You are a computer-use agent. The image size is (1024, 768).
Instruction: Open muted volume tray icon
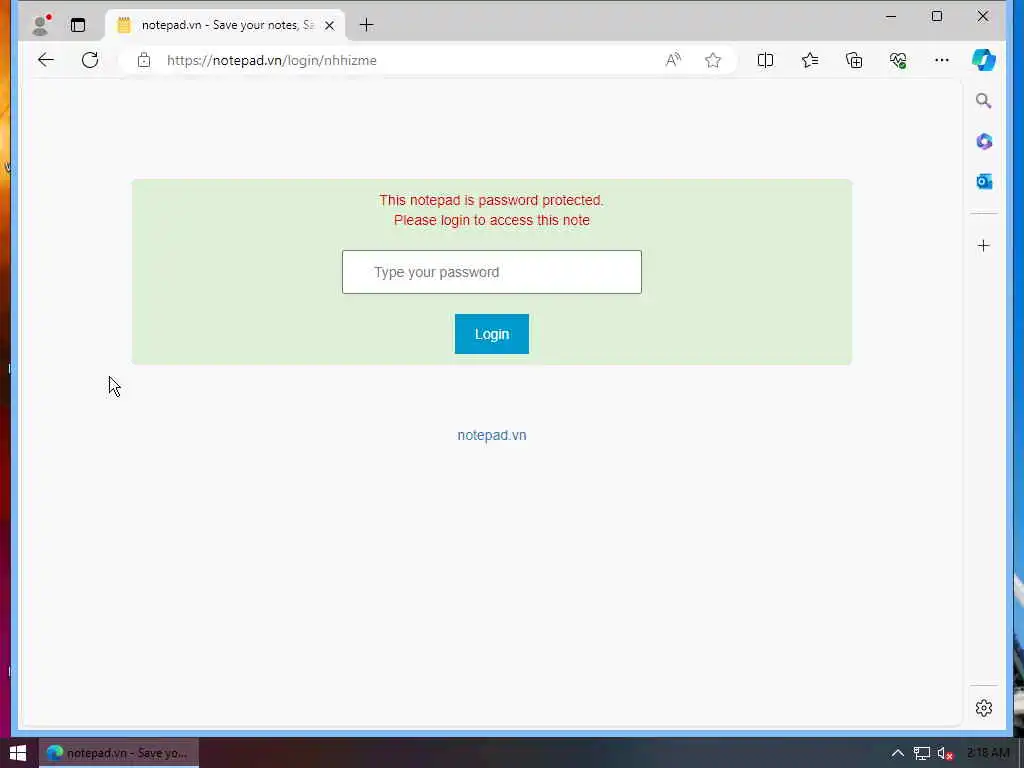point(945,753)
